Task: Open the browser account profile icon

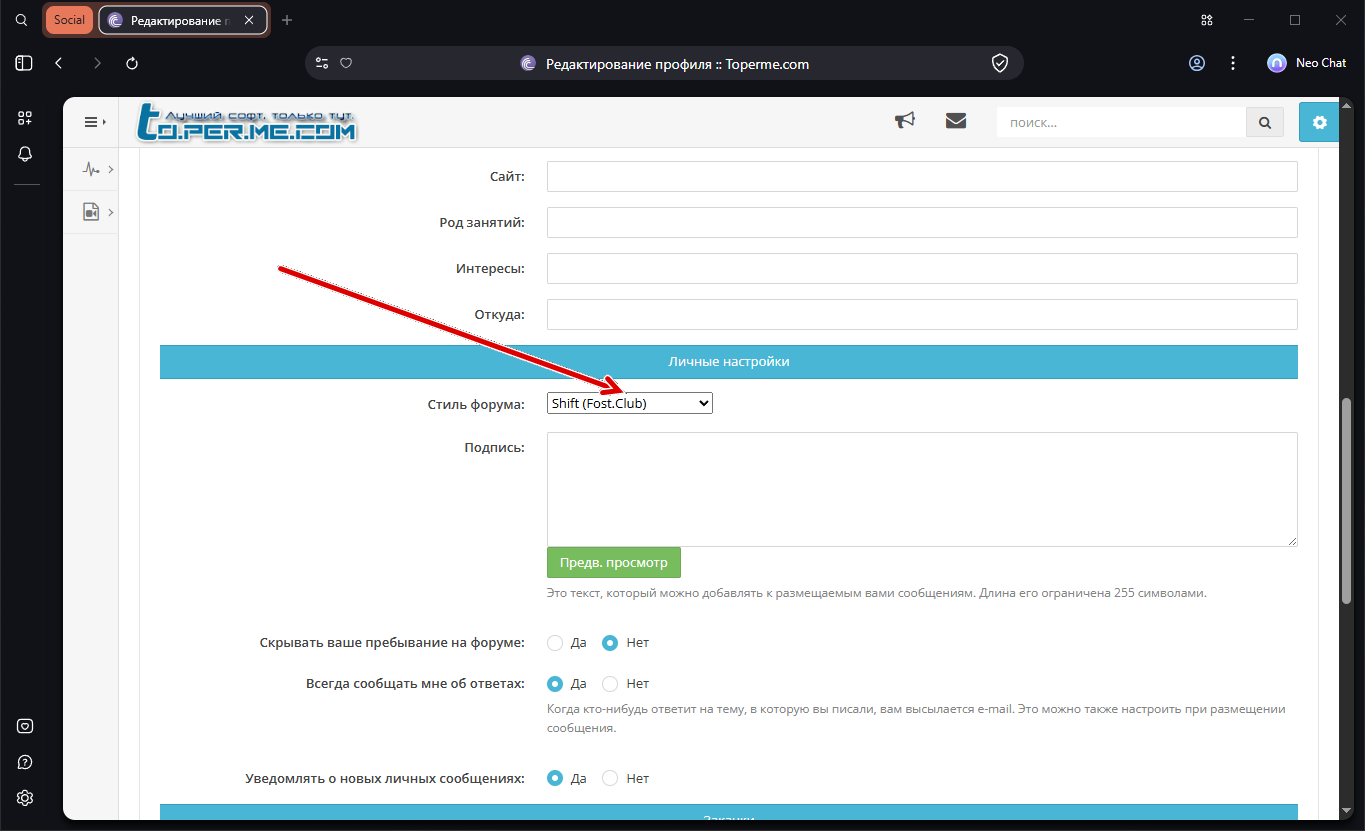Action: click(1197, 63)
